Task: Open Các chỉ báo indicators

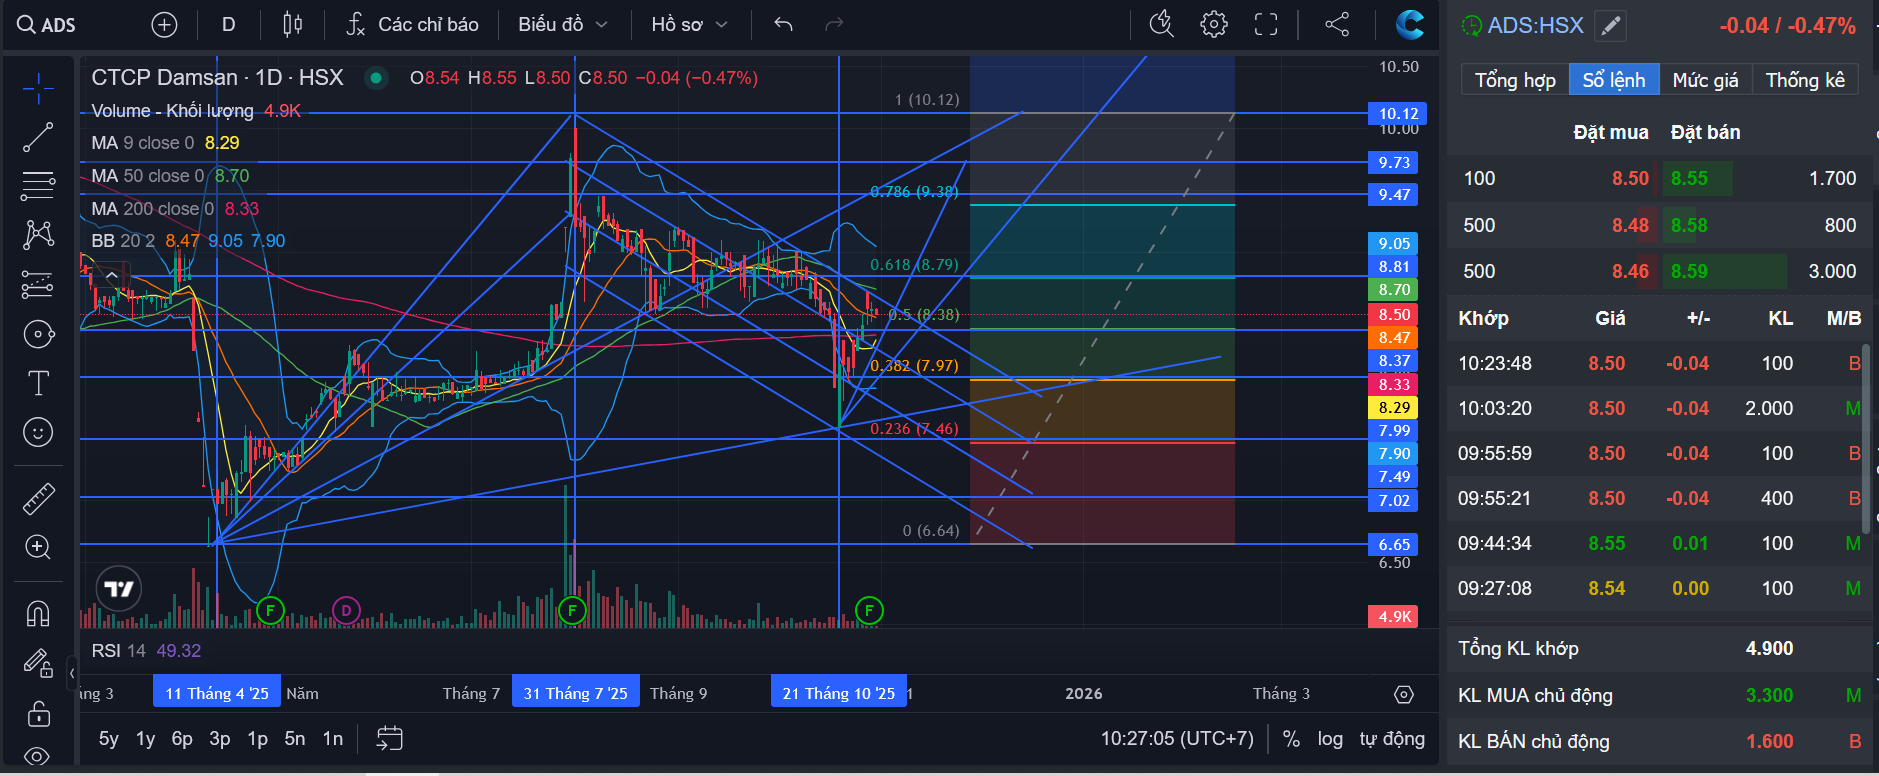Action: [412, 24]
